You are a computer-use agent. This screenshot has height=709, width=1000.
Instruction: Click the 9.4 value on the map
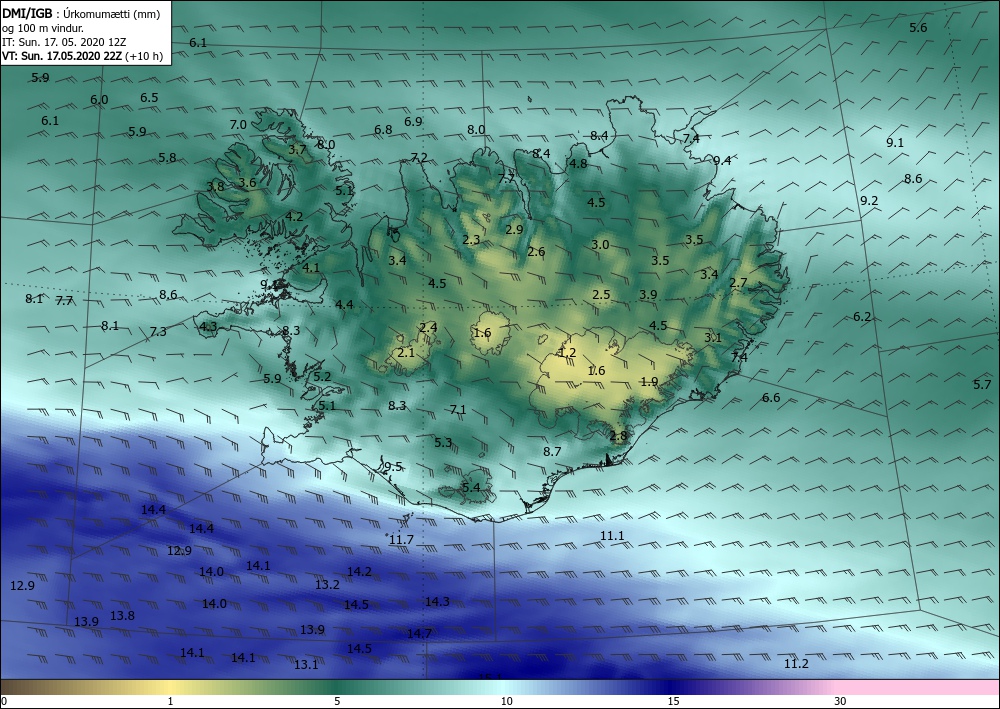click(x=721, y=161)
